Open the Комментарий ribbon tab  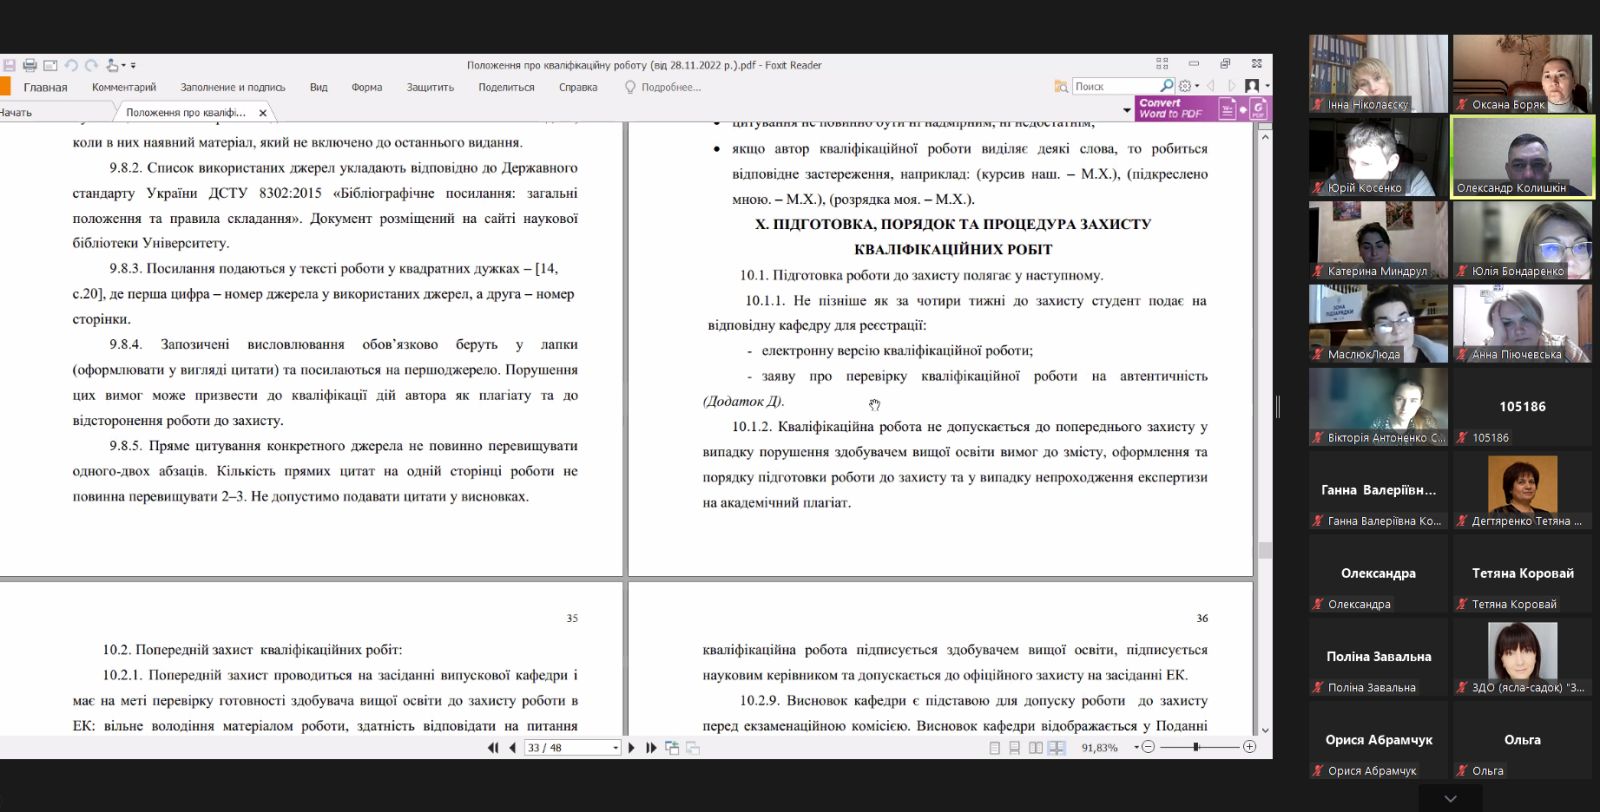click(124, 87)
